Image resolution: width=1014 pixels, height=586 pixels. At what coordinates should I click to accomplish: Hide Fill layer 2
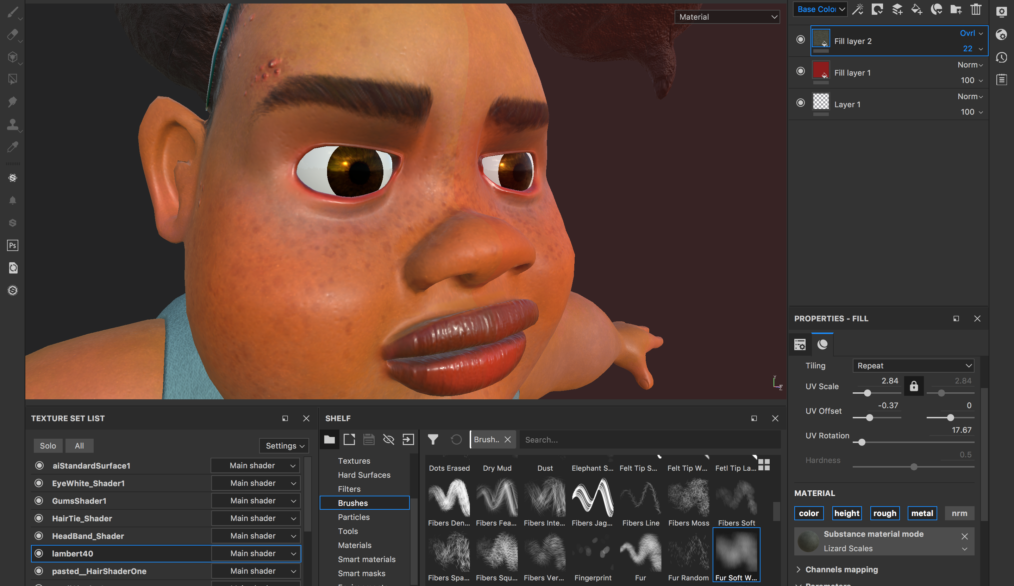800,39
